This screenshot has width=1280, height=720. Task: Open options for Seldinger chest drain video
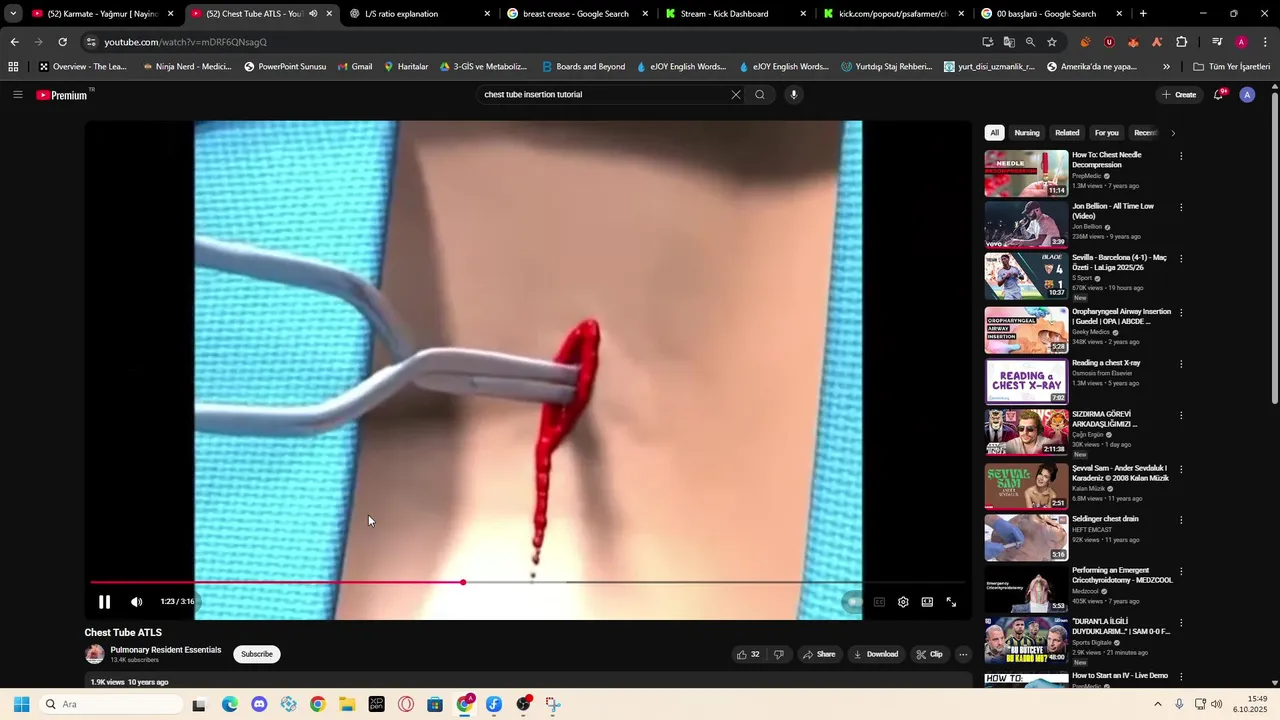coord(1181,520)
